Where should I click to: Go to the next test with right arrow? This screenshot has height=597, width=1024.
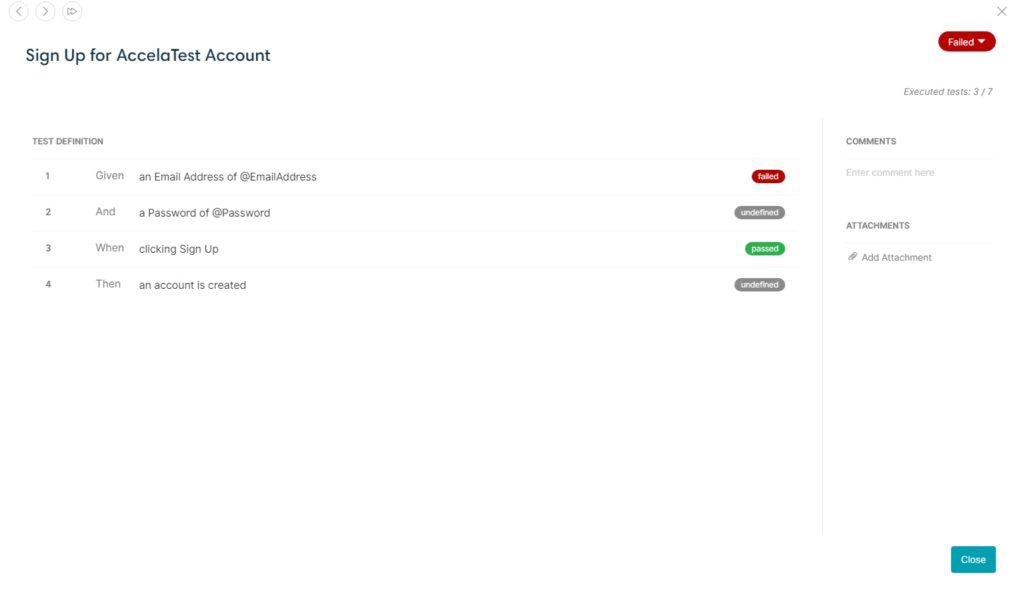(x=45, y=11)
